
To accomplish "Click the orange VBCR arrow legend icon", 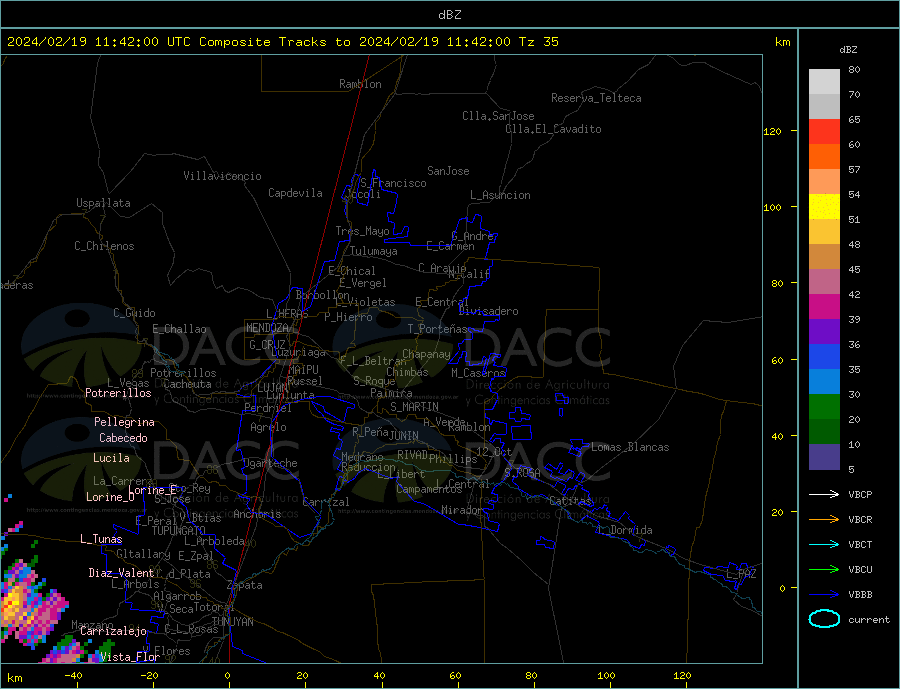I will (x=824, y=519).
